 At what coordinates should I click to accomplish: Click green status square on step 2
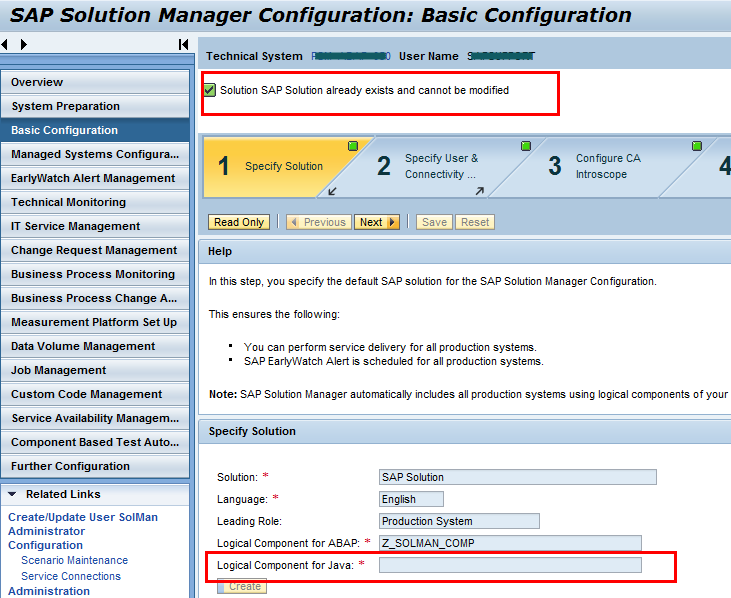tap(526, 146)
